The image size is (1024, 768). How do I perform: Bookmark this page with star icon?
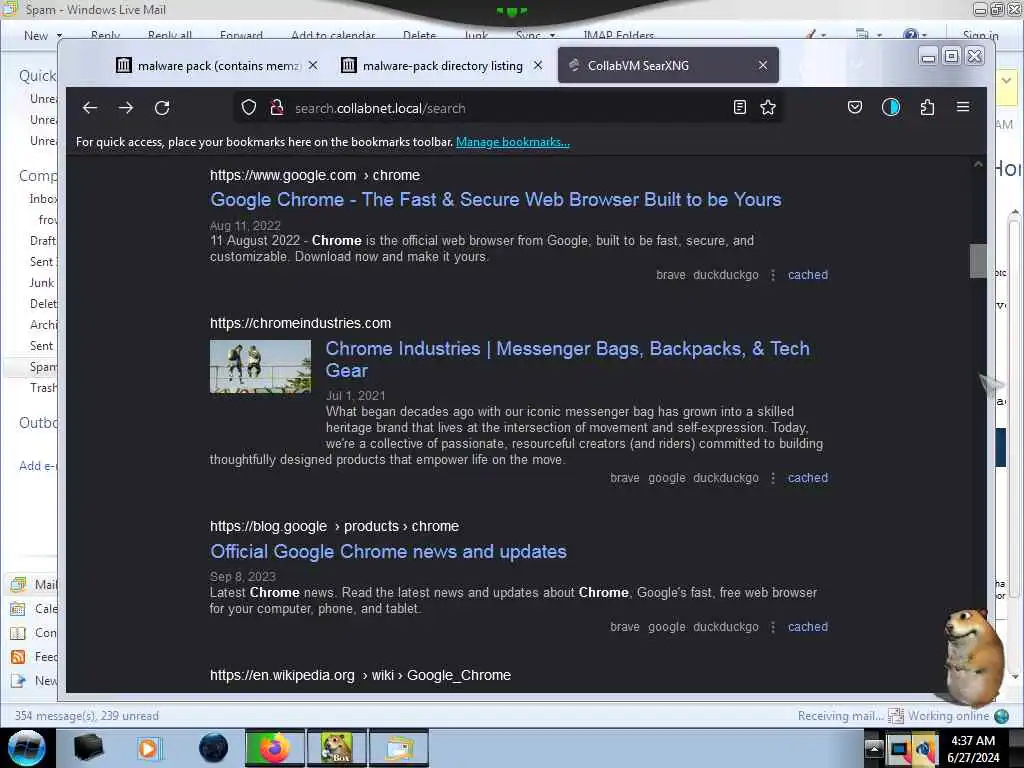768,107
